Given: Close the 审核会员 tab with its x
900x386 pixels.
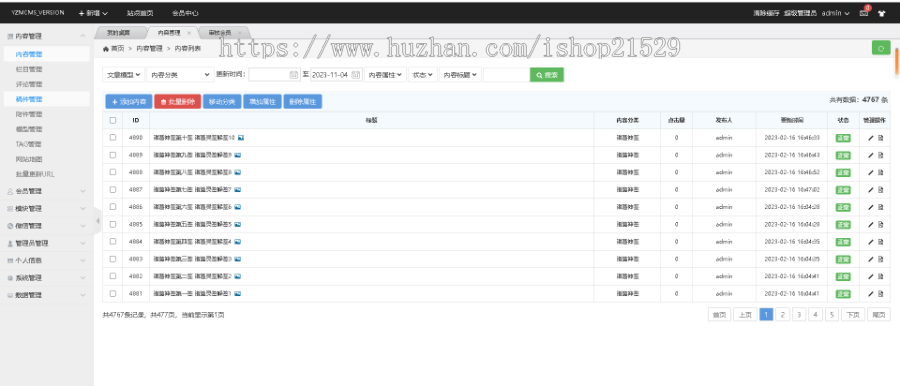Looking at the screenshot, I should pyautogui.click(x=239, y=33).
